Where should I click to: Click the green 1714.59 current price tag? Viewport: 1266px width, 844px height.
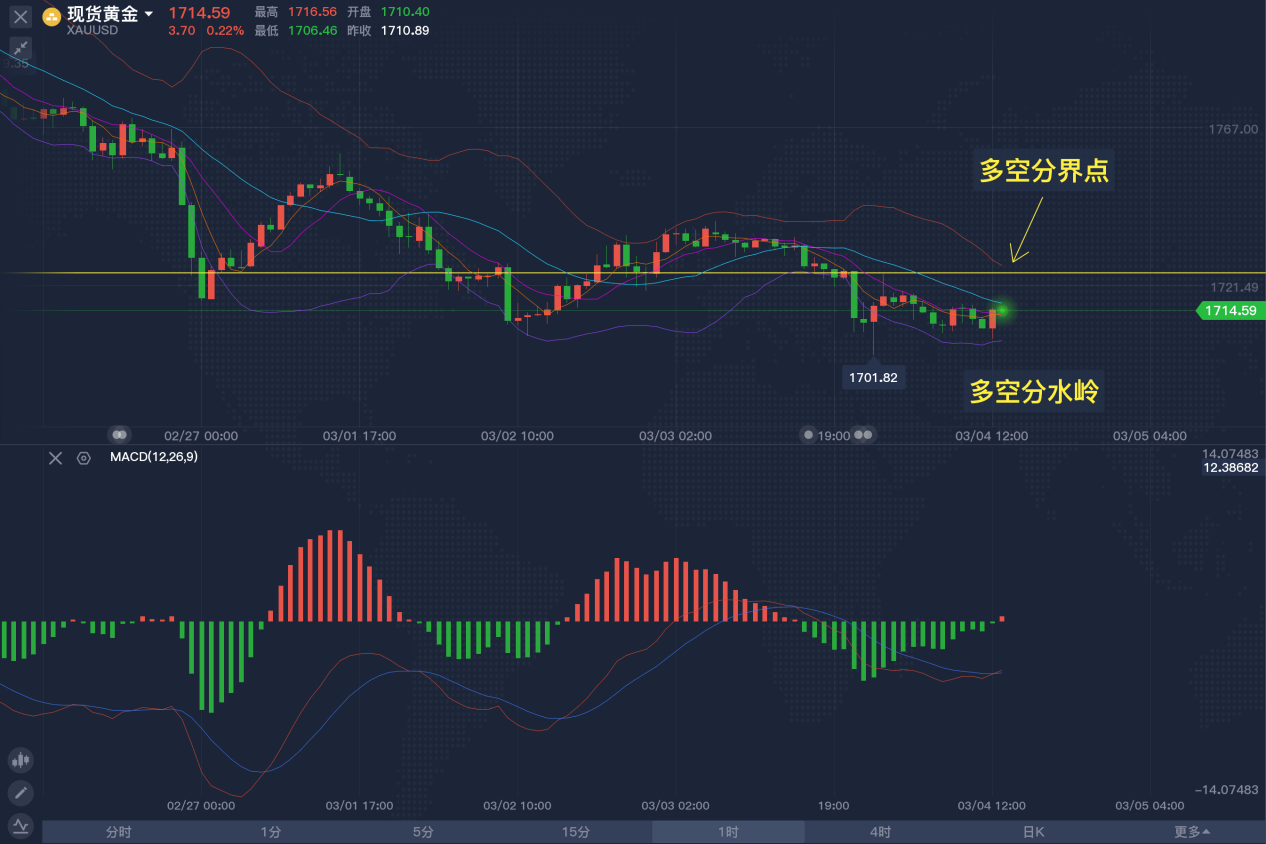(1230, 311)
